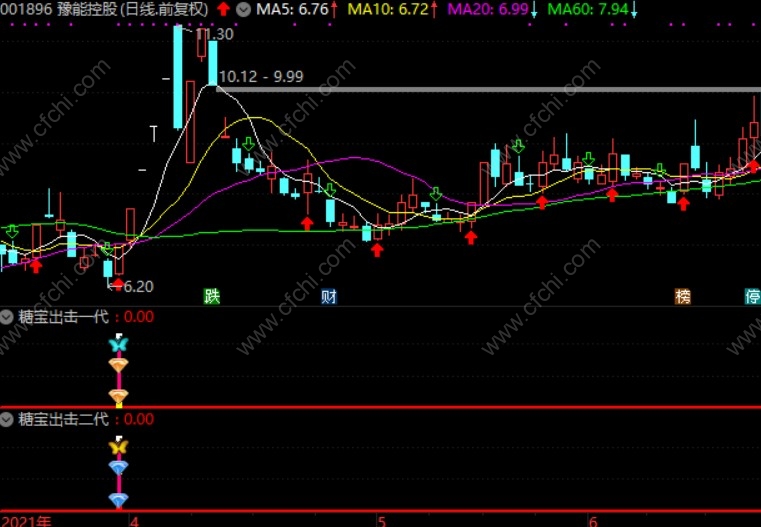This screenshot has width=761, height=527.
Task: Click the 糖宝出击一代 indicator name
Action: [63, 317]
